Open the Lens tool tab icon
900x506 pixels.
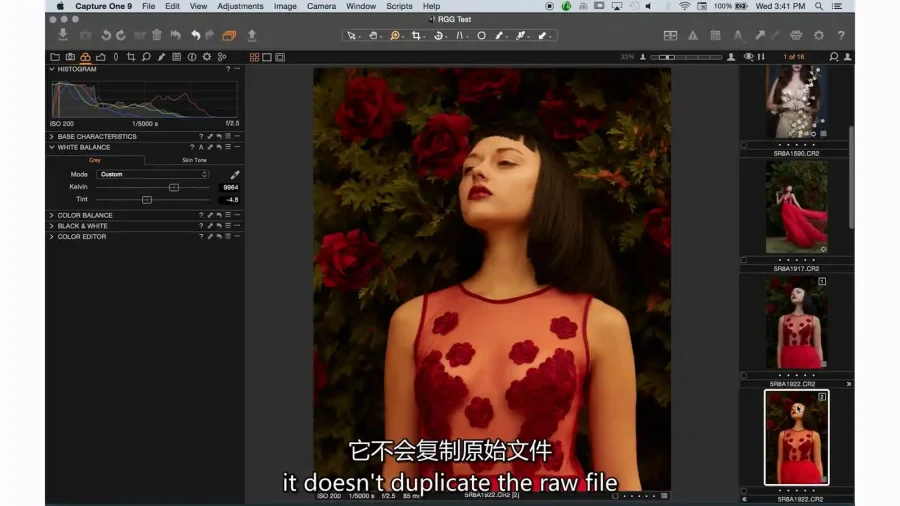click(x=116, y=57)
